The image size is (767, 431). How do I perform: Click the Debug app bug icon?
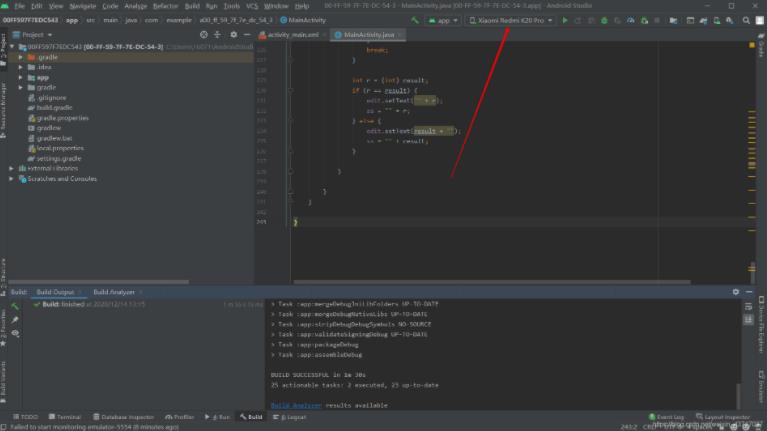click(x=603, y=20)
